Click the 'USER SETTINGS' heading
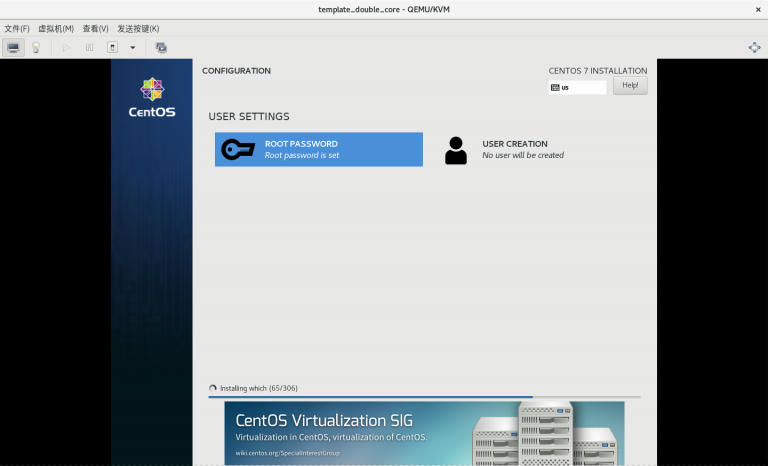The height and width of the screenshot is (466, 768). (x=249, y=117)
